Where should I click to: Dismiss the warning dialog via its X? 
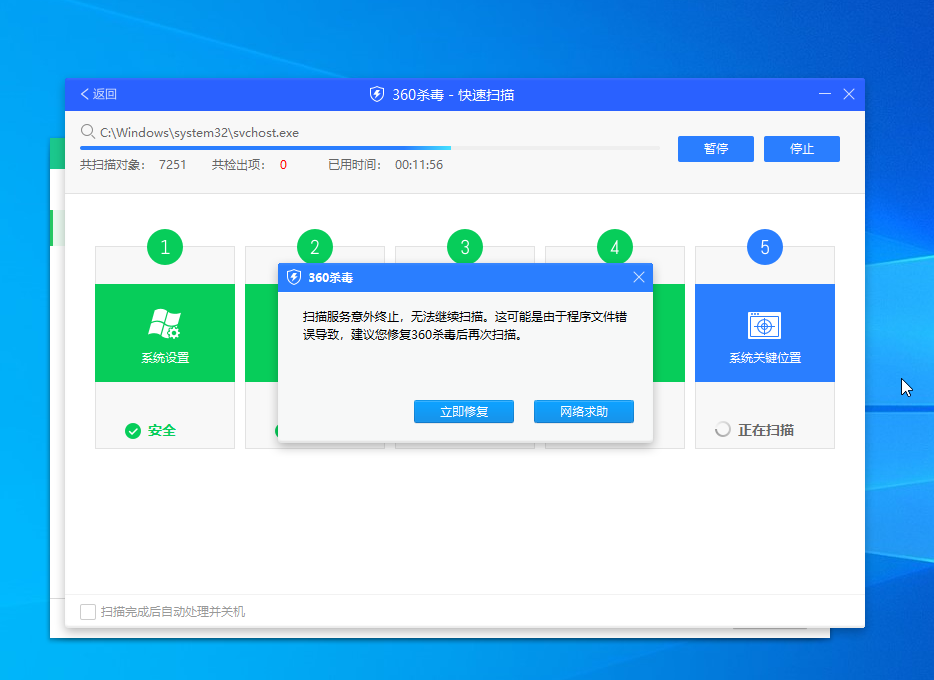click(639, 277)
